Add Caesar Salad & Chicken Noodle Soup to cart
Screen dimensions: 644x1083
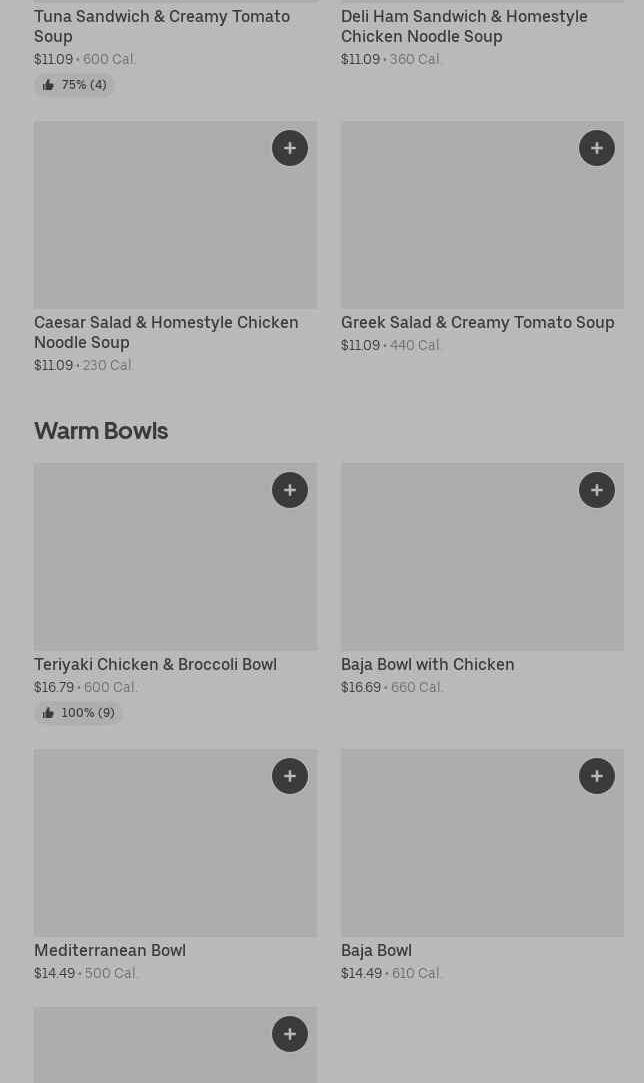tap(290, 148)
